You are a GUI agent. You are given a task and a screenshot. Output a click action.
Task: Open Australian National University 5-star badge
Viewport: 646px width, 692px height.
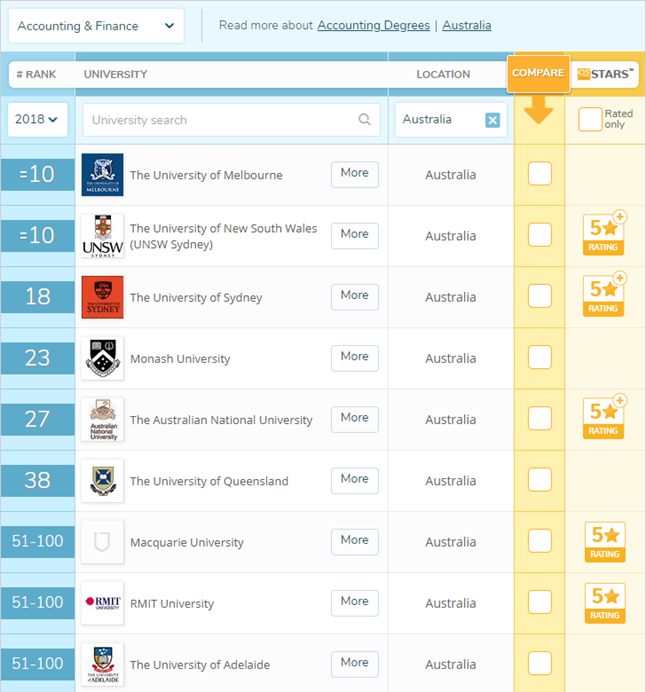click(604, 418)
